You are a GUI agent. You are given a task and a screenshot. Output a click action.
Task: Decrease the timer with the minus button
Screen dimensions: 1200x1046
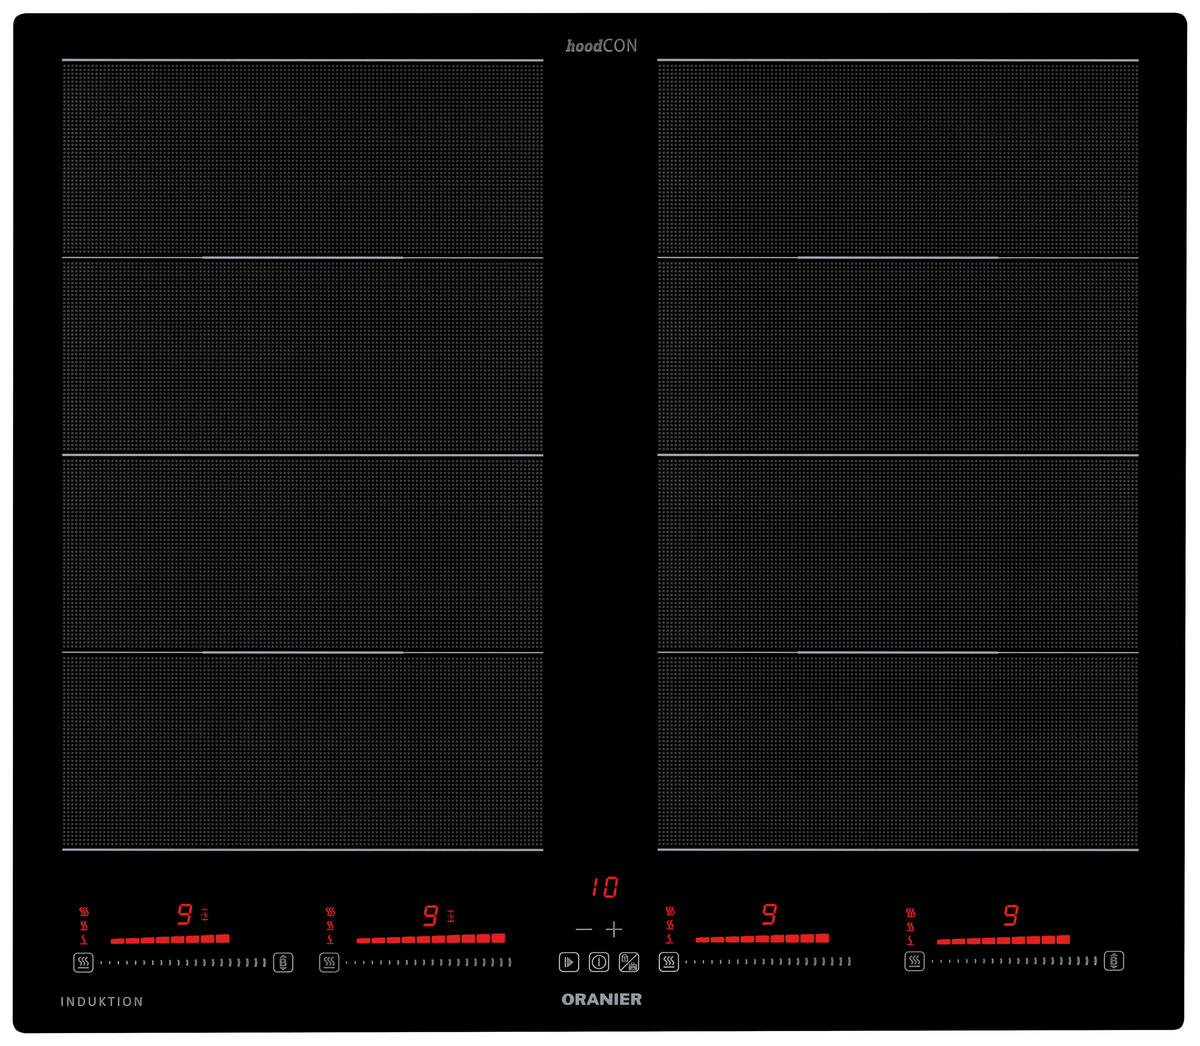pyautogui.click(x=584, y=929)
